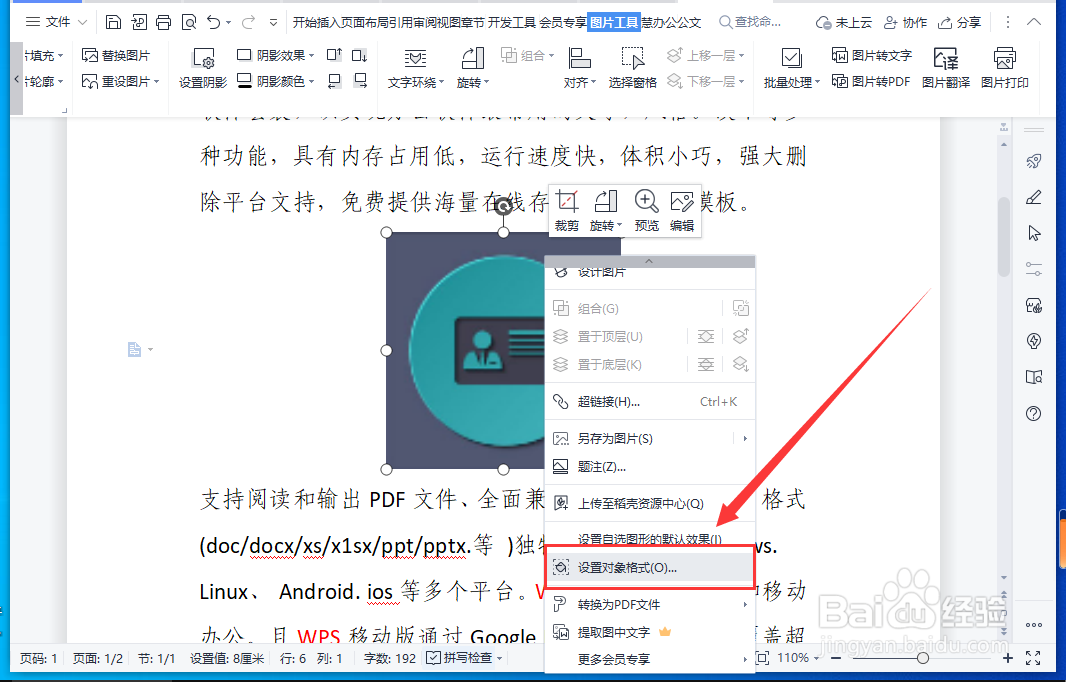This screenshot has width=1066, height=682.
Task: Nudge shadow down icon in ribbon
Action: coord(360,55)
